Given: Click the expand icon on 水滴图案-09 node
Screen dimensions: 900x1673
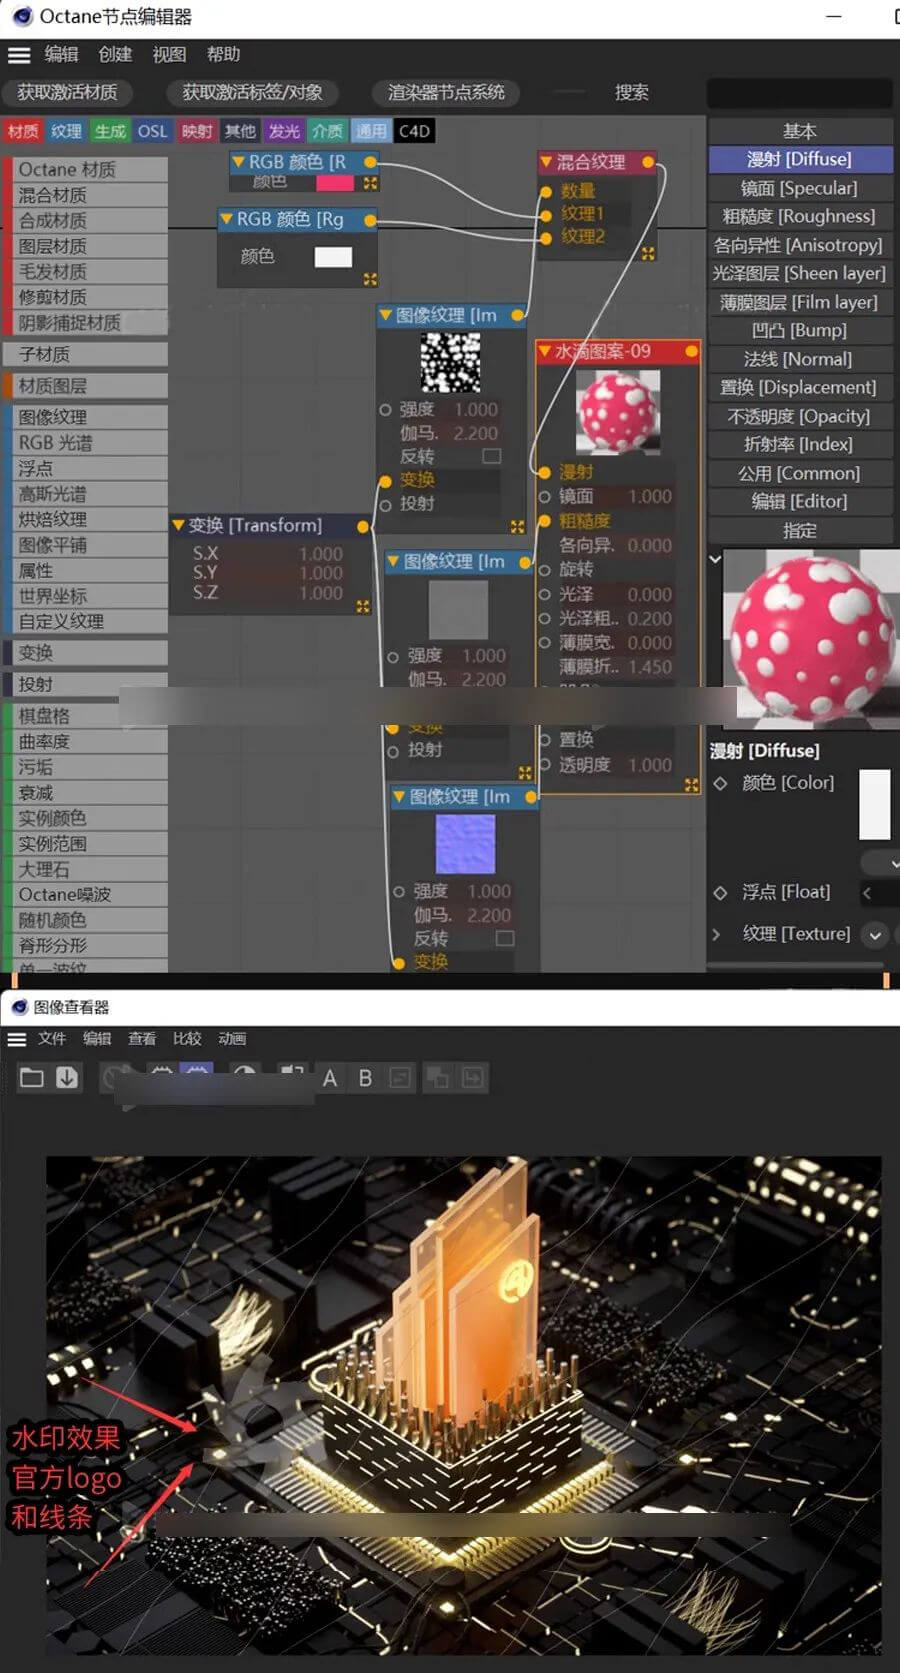Looking at the screenshot, I should 691,786.
